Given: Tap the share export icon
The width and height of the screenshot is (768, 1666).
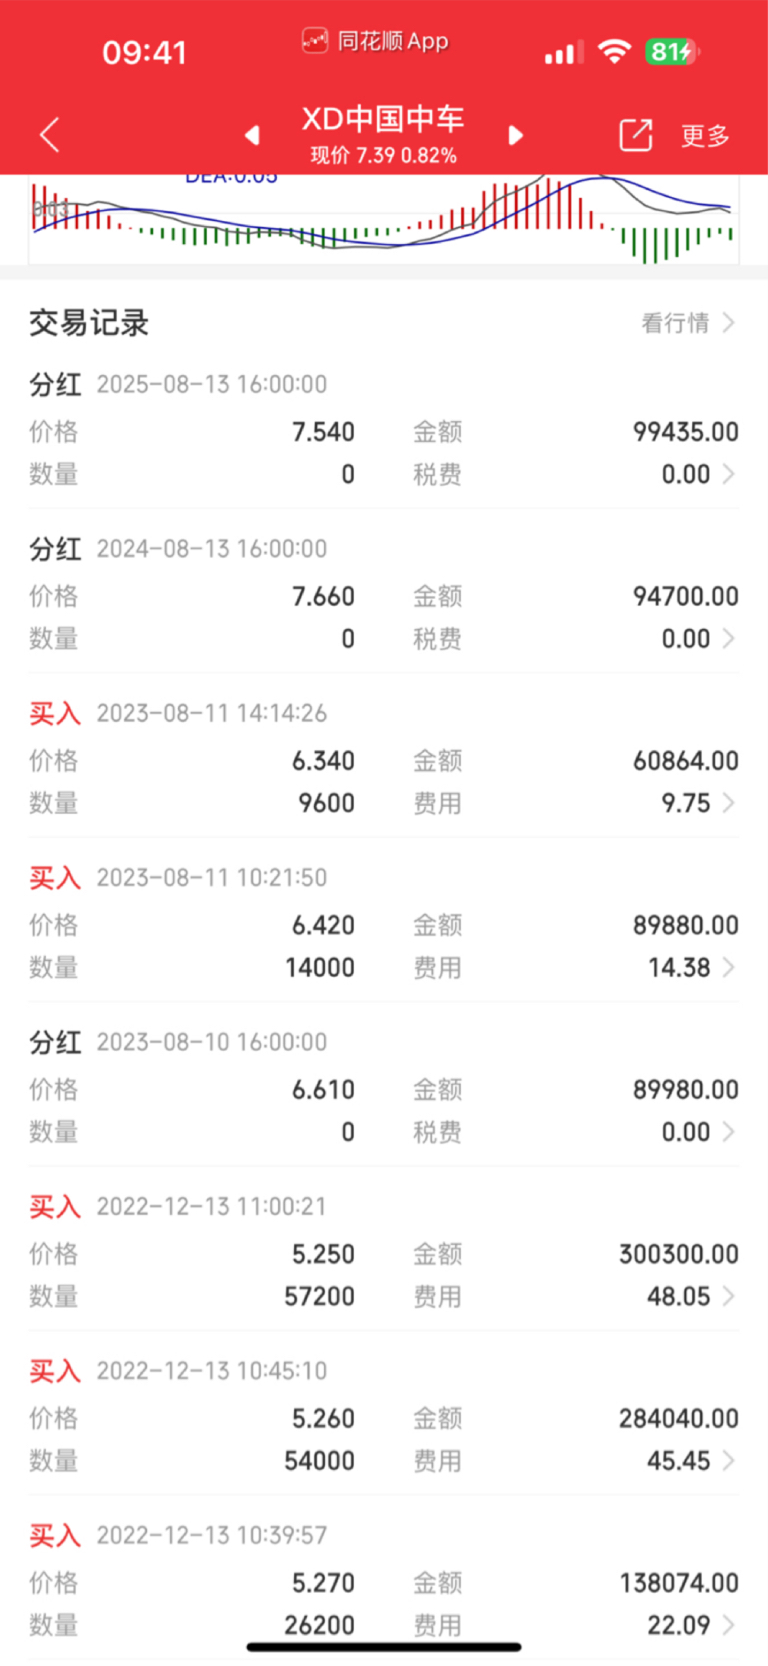Looking at the screenshot, I should [x=636, y=135].
